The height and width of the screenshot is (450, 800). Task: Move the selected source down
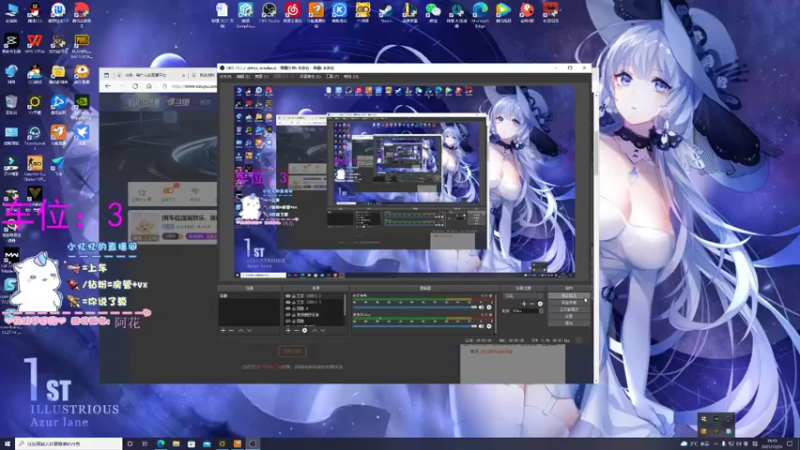pyautogui.click(x=322, y=331)
